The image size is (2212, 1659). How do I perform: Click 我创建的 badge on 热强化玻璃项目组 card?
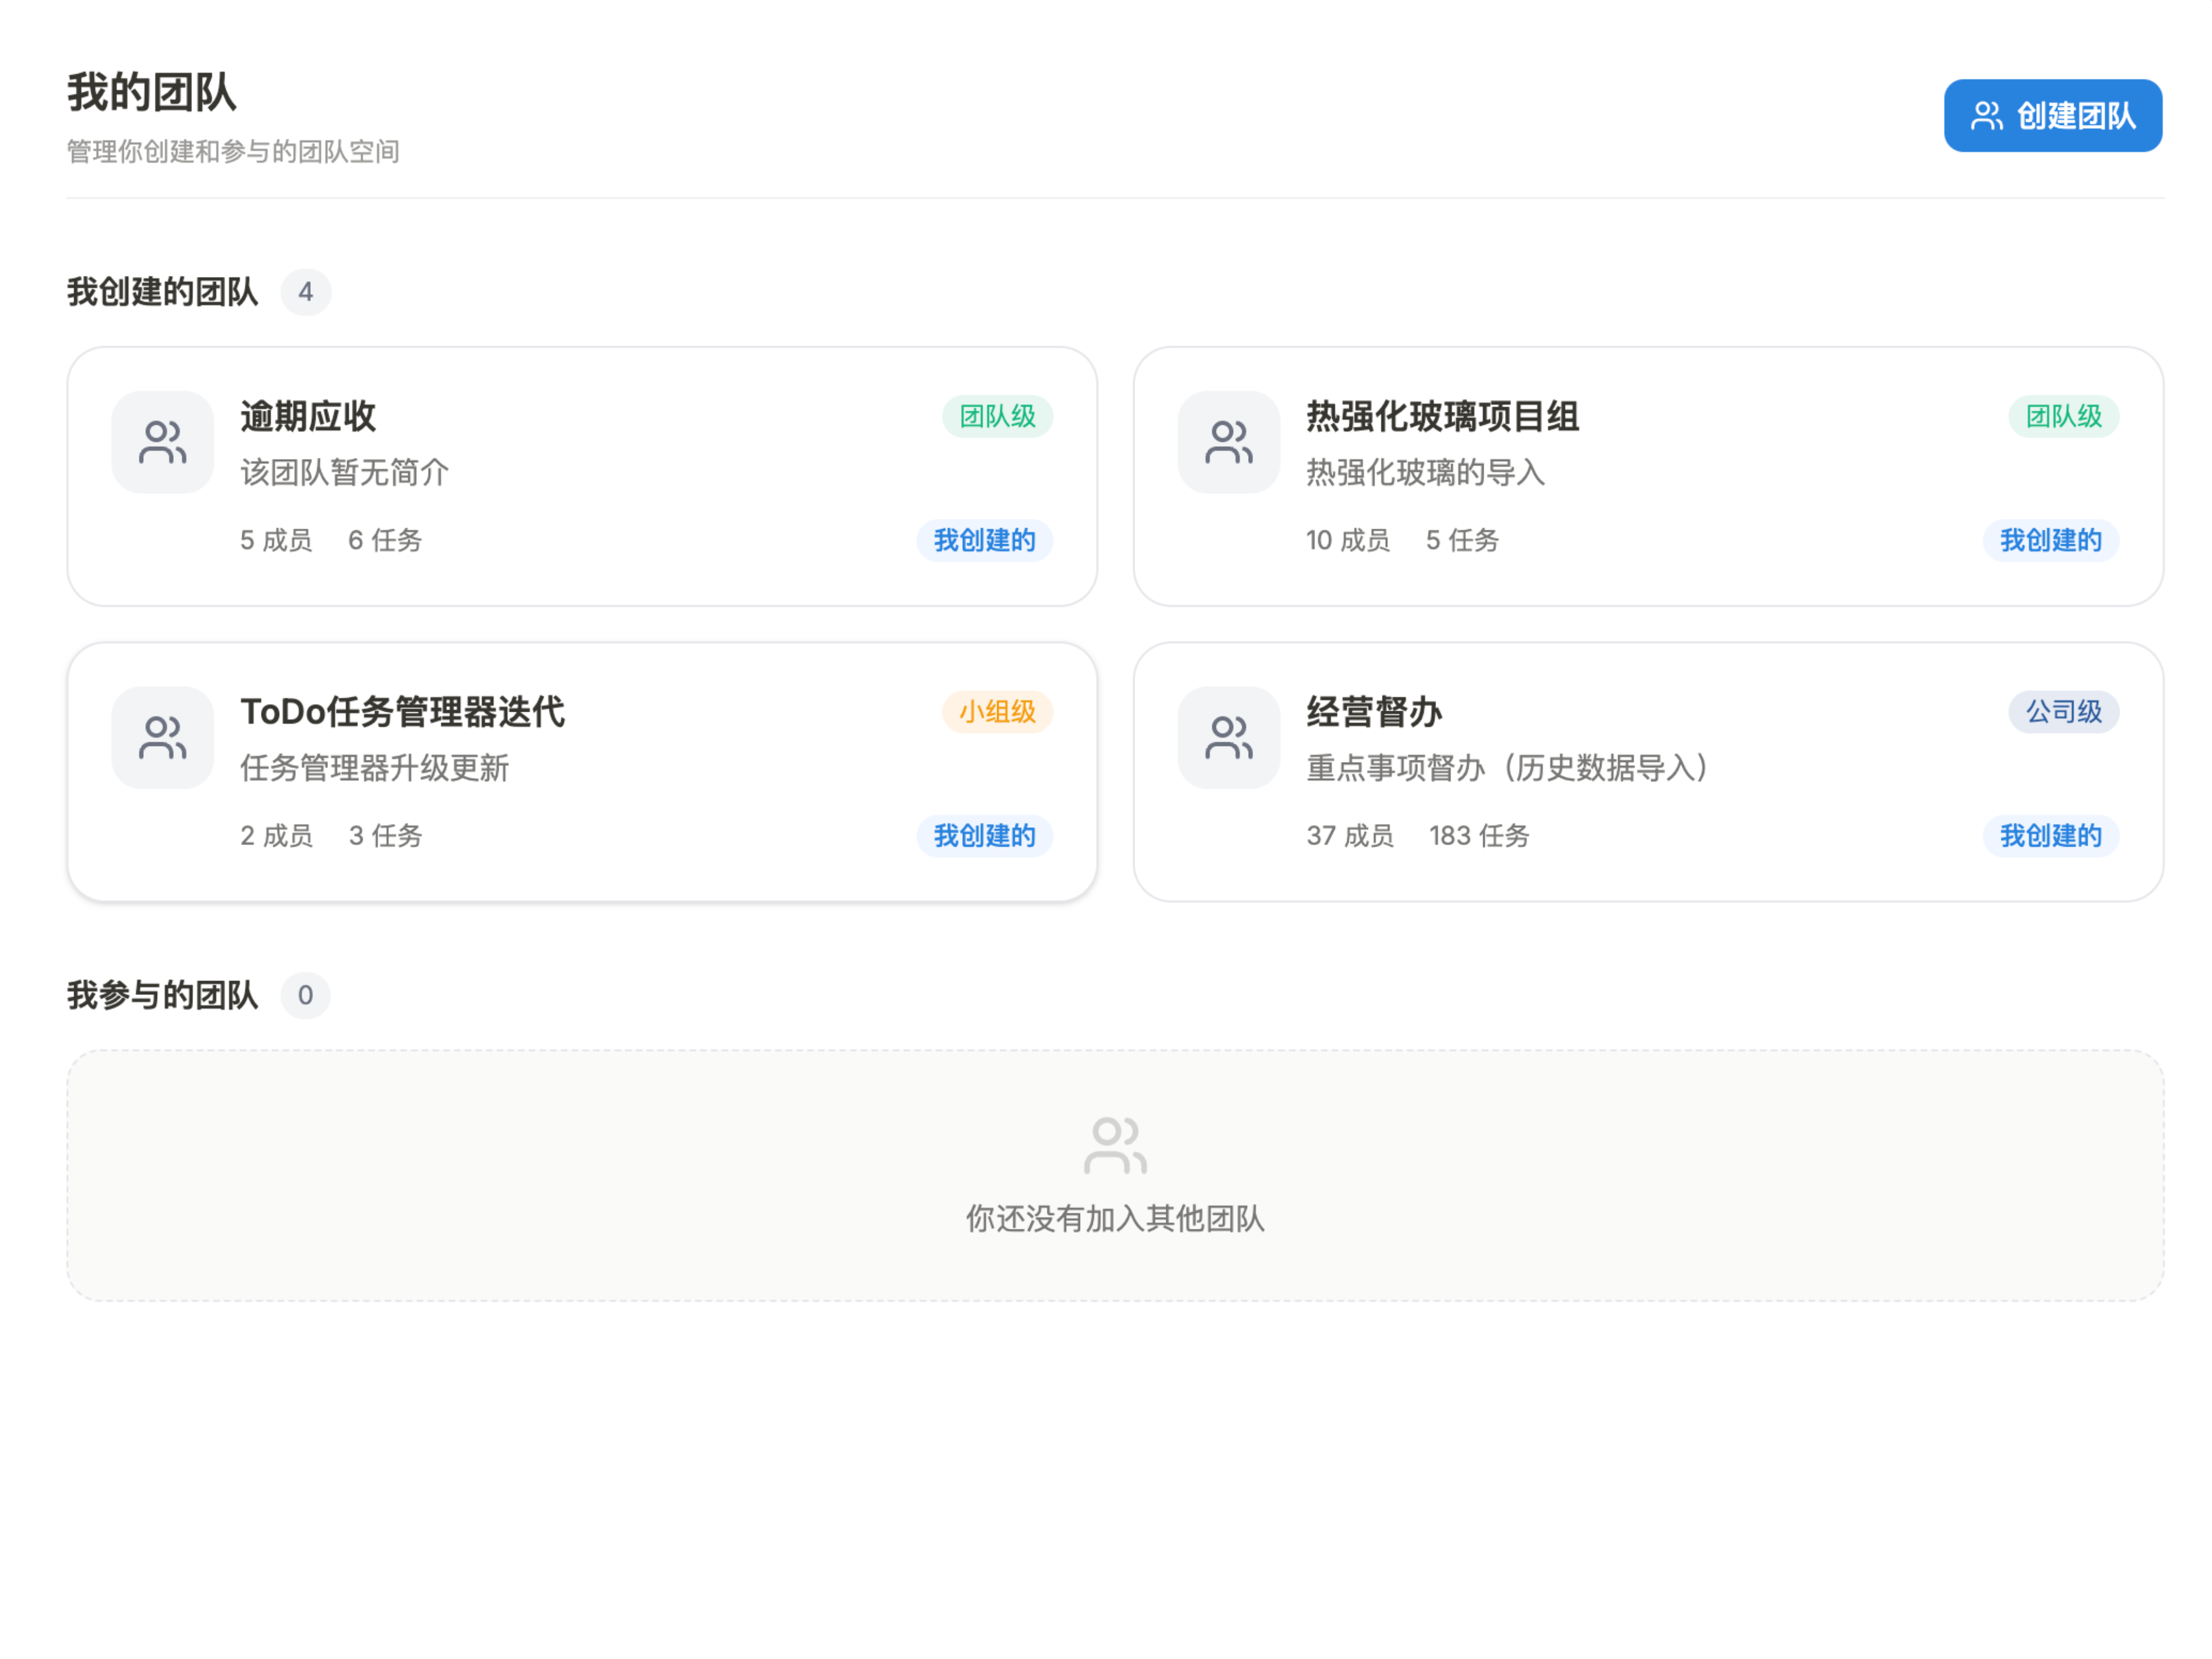tap(2050, 540)
